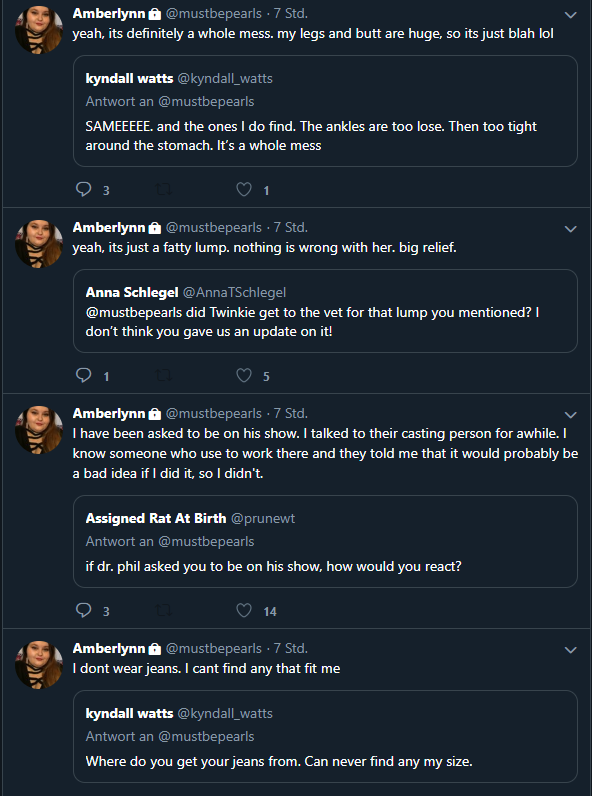Open replies on the casting person tweet
The height and width of the screenshot is (796, 592).
(84, 610)
